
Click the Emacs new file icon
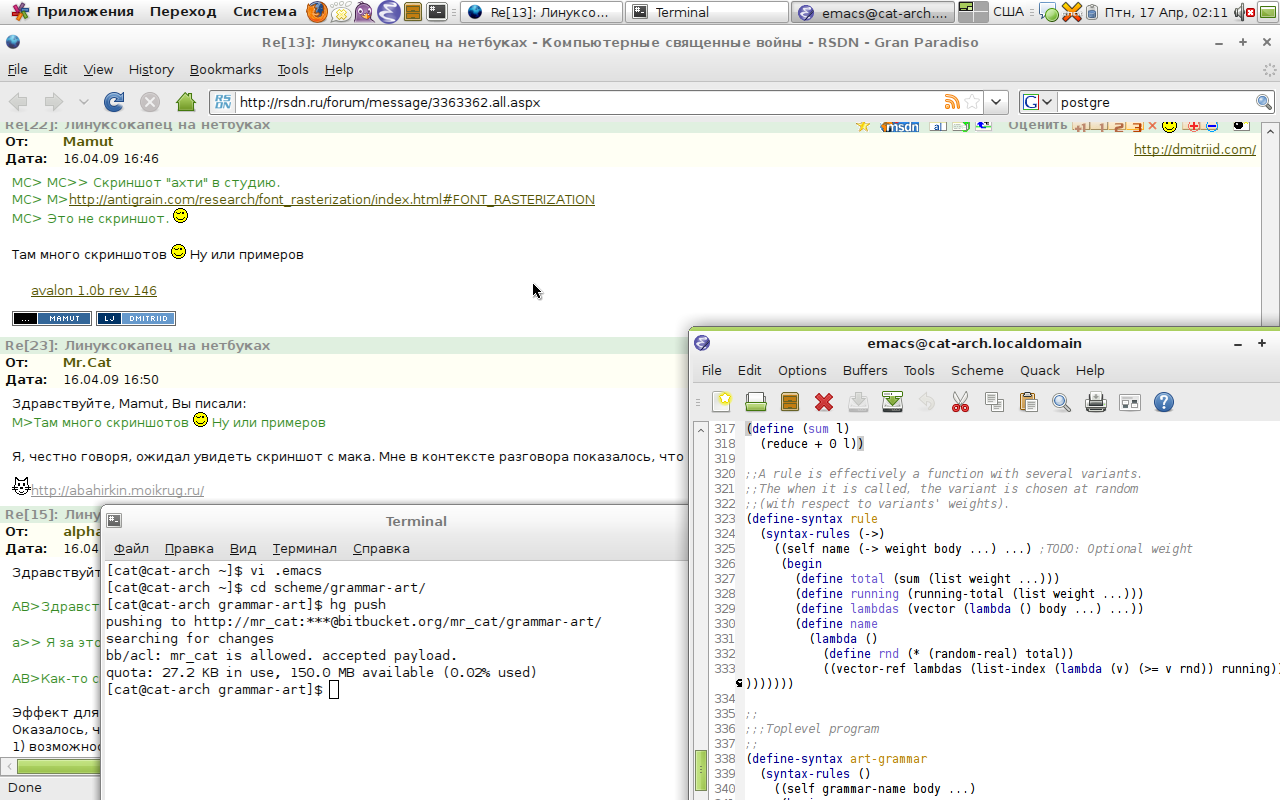tap(722, 402)
